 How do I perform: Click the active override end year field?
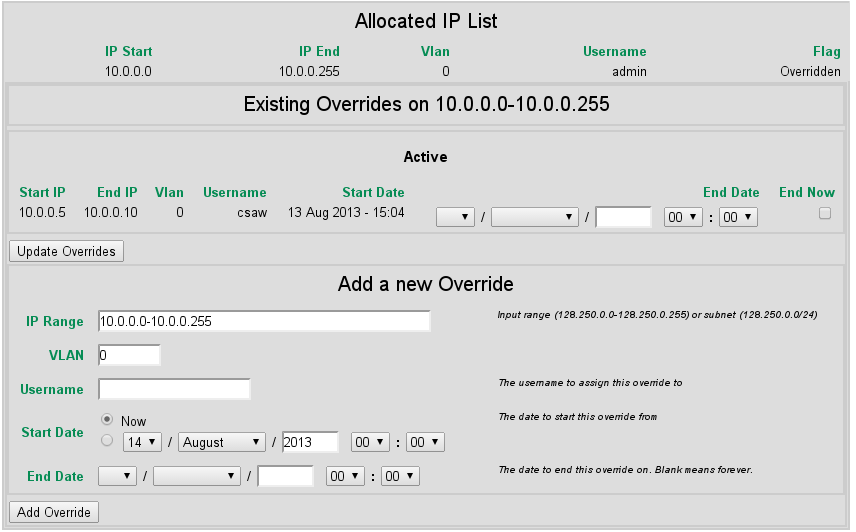pos(623,217)
